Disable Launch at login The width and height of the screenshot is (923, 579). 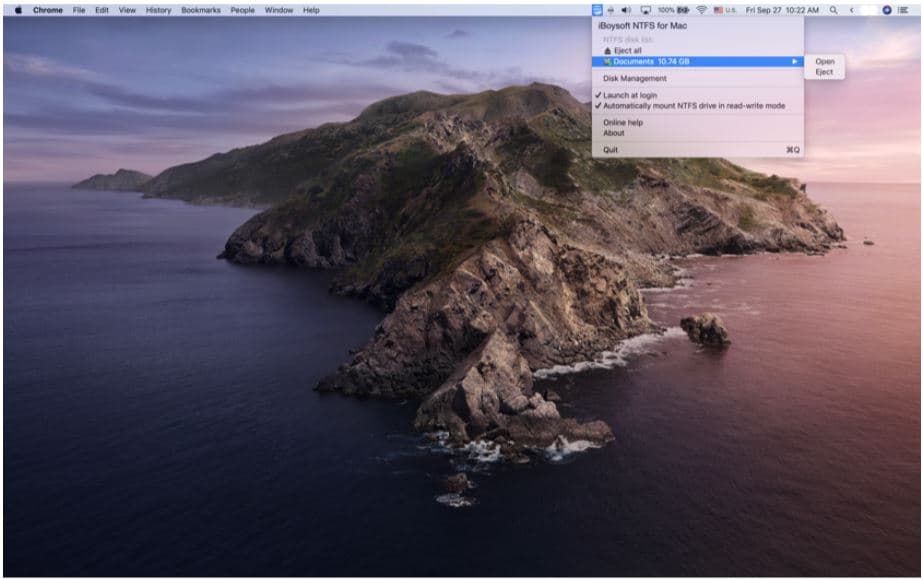pyautogui.click(x=630, y=94)
